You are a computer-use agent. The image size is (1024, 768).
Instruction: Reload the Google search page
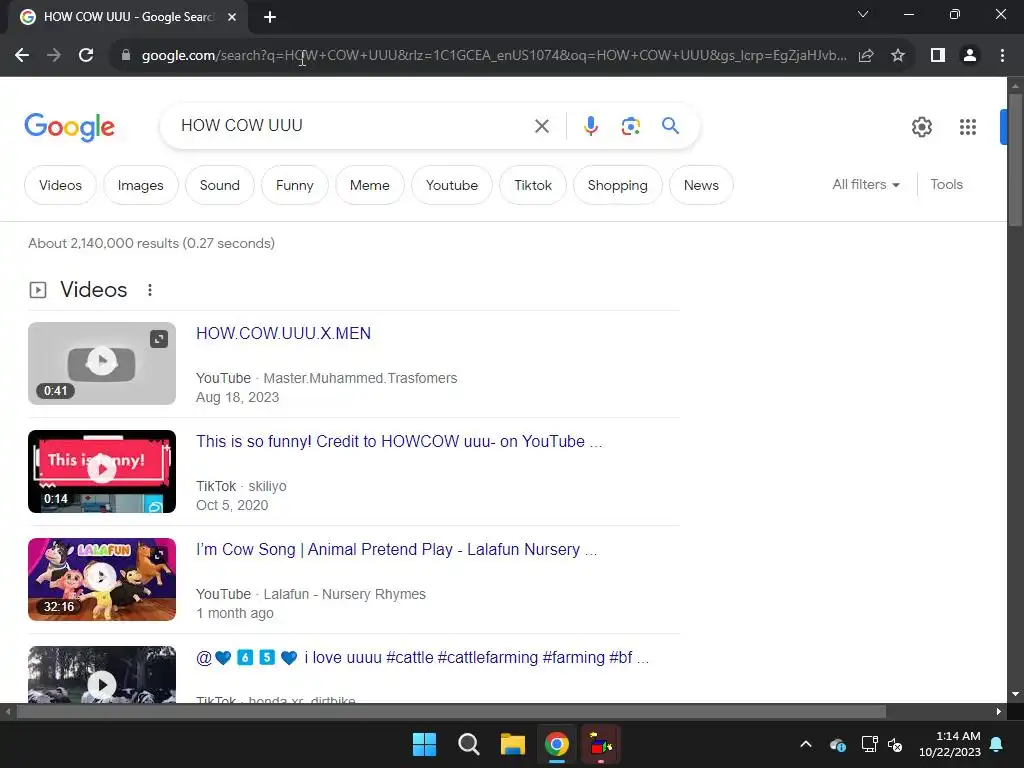86,56
